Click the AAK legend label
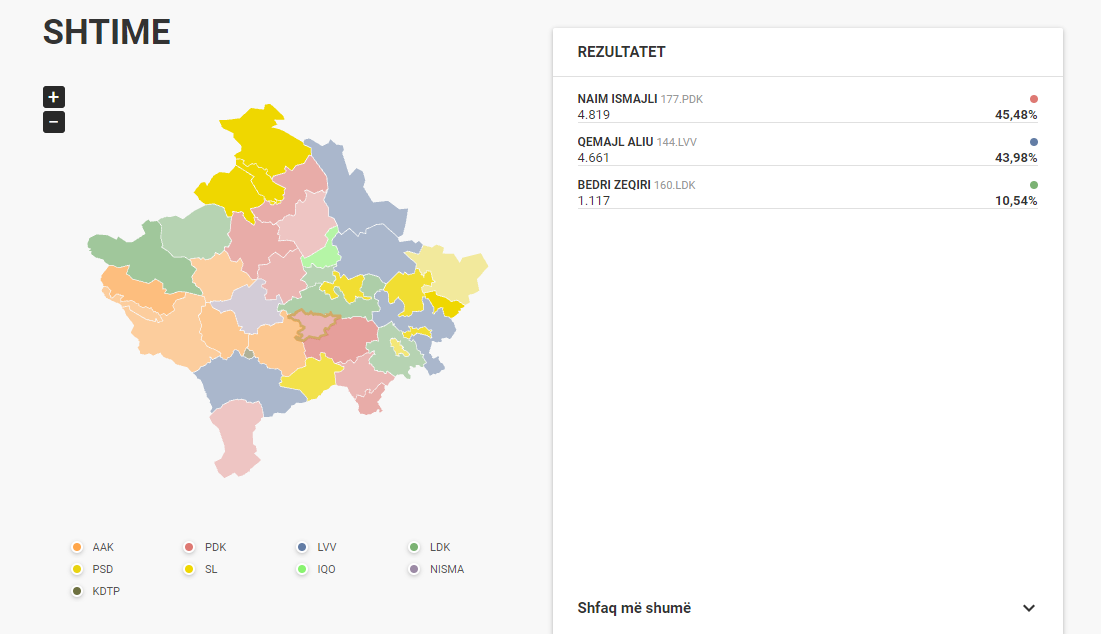The height and width of the screenshot is (634, 1101). (x=103, y=547)
